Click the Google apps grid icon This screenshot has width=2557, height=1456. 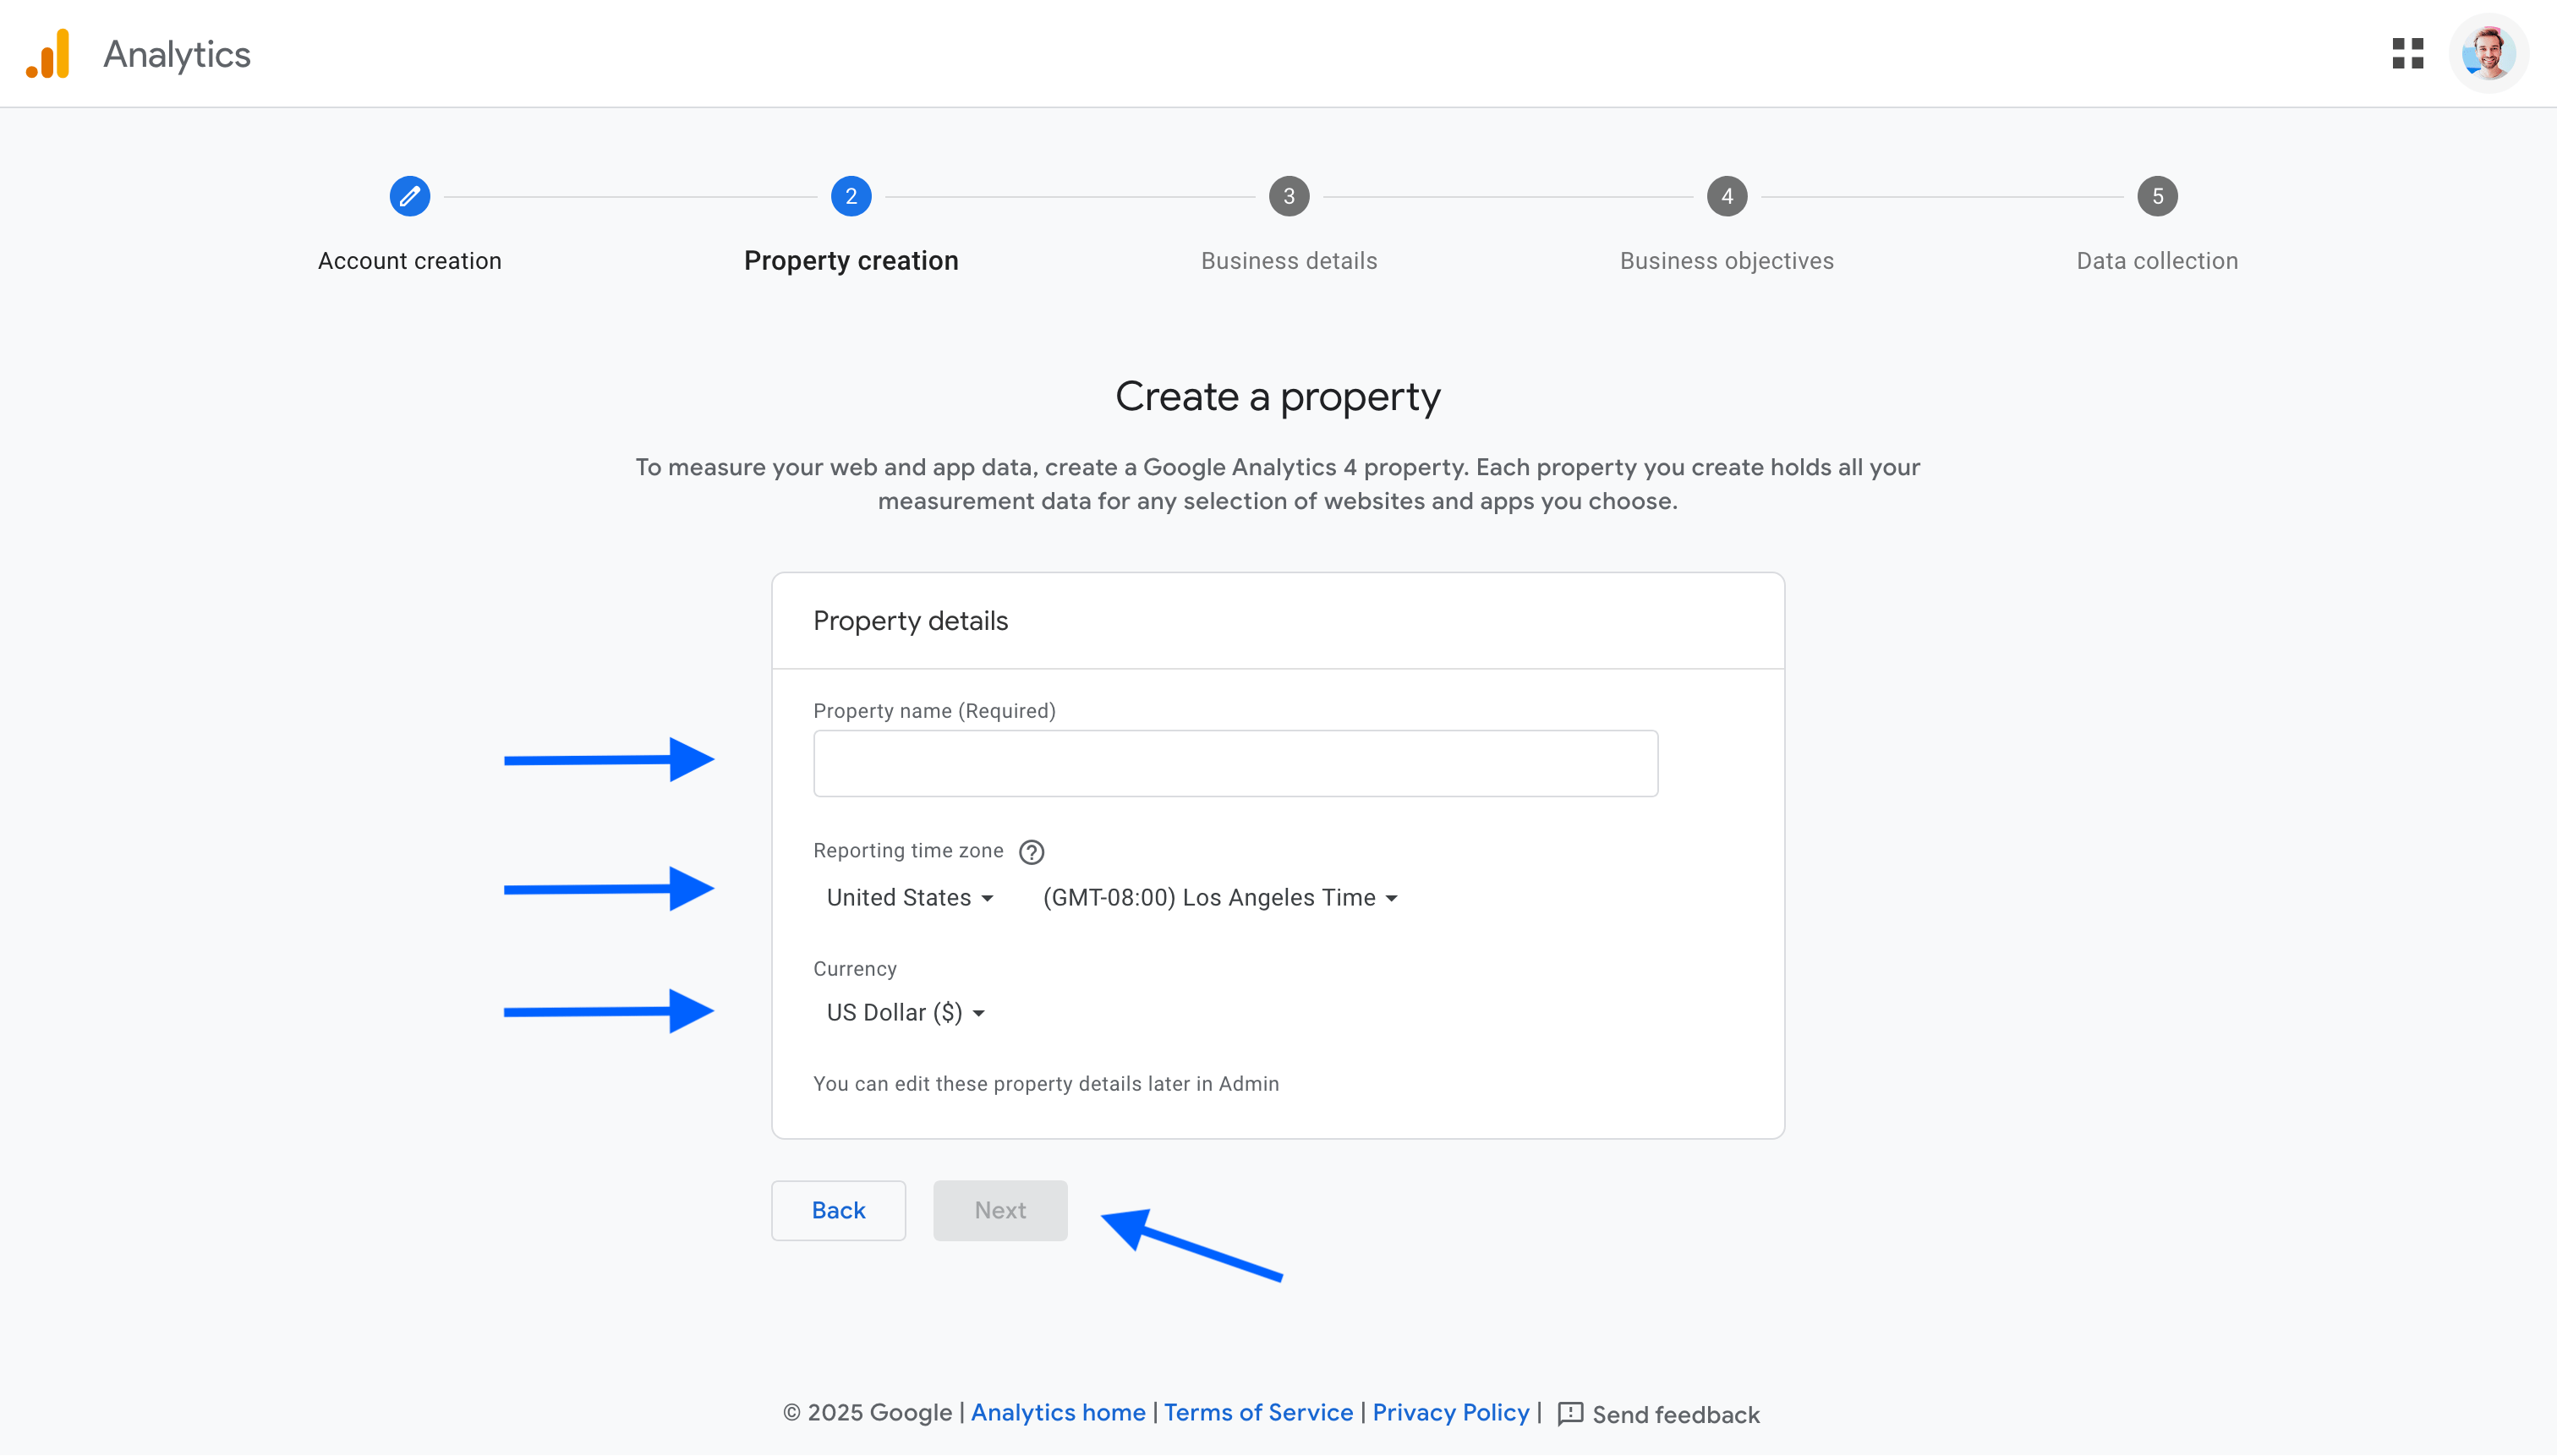(2407, 49)
